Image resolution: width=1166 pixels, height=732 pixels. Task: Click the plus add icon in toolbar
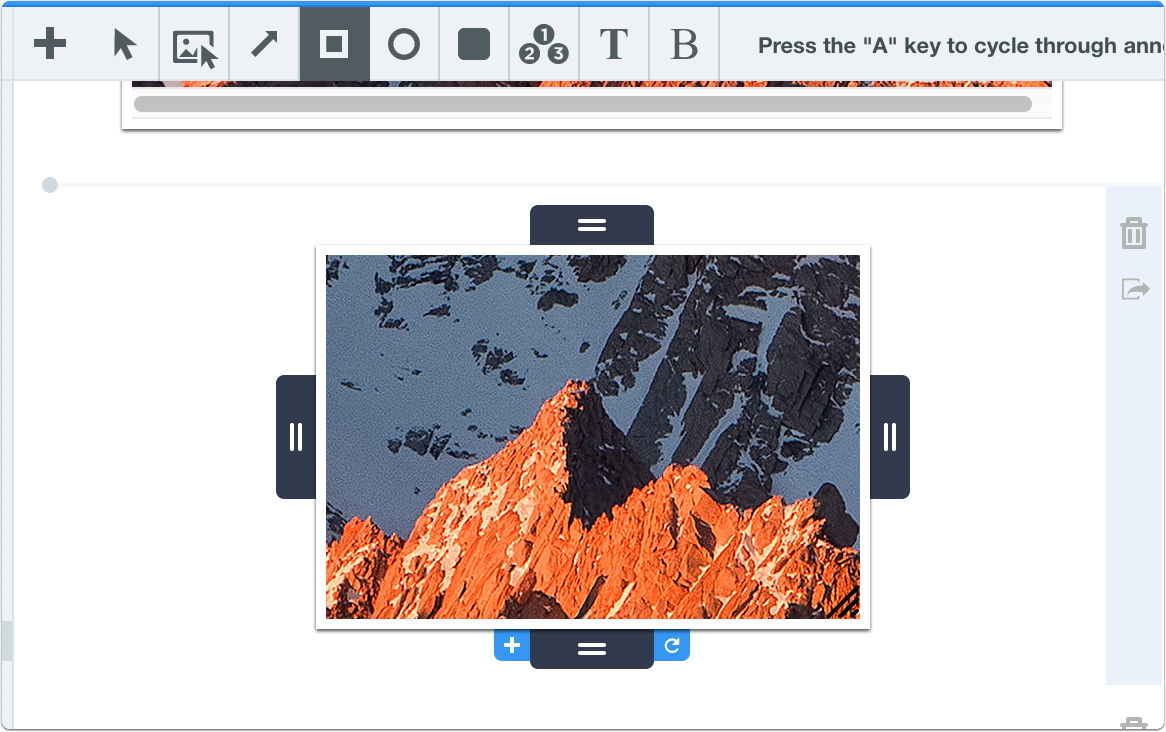click(50, 44)
